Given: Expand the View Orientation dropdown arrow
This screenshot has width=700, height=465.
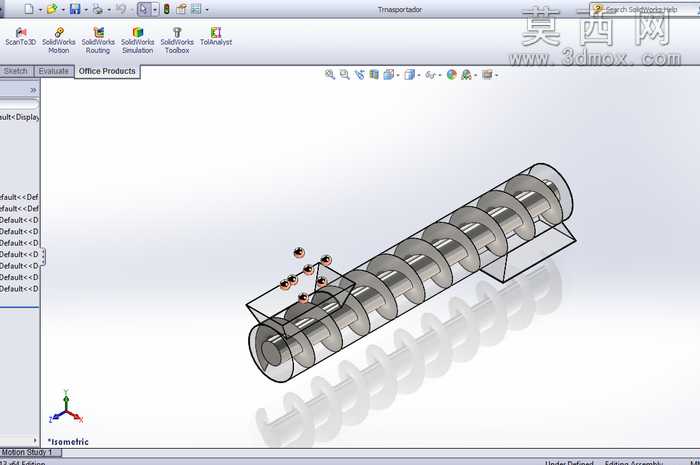Looking at the screenshot, I should 398,75.
